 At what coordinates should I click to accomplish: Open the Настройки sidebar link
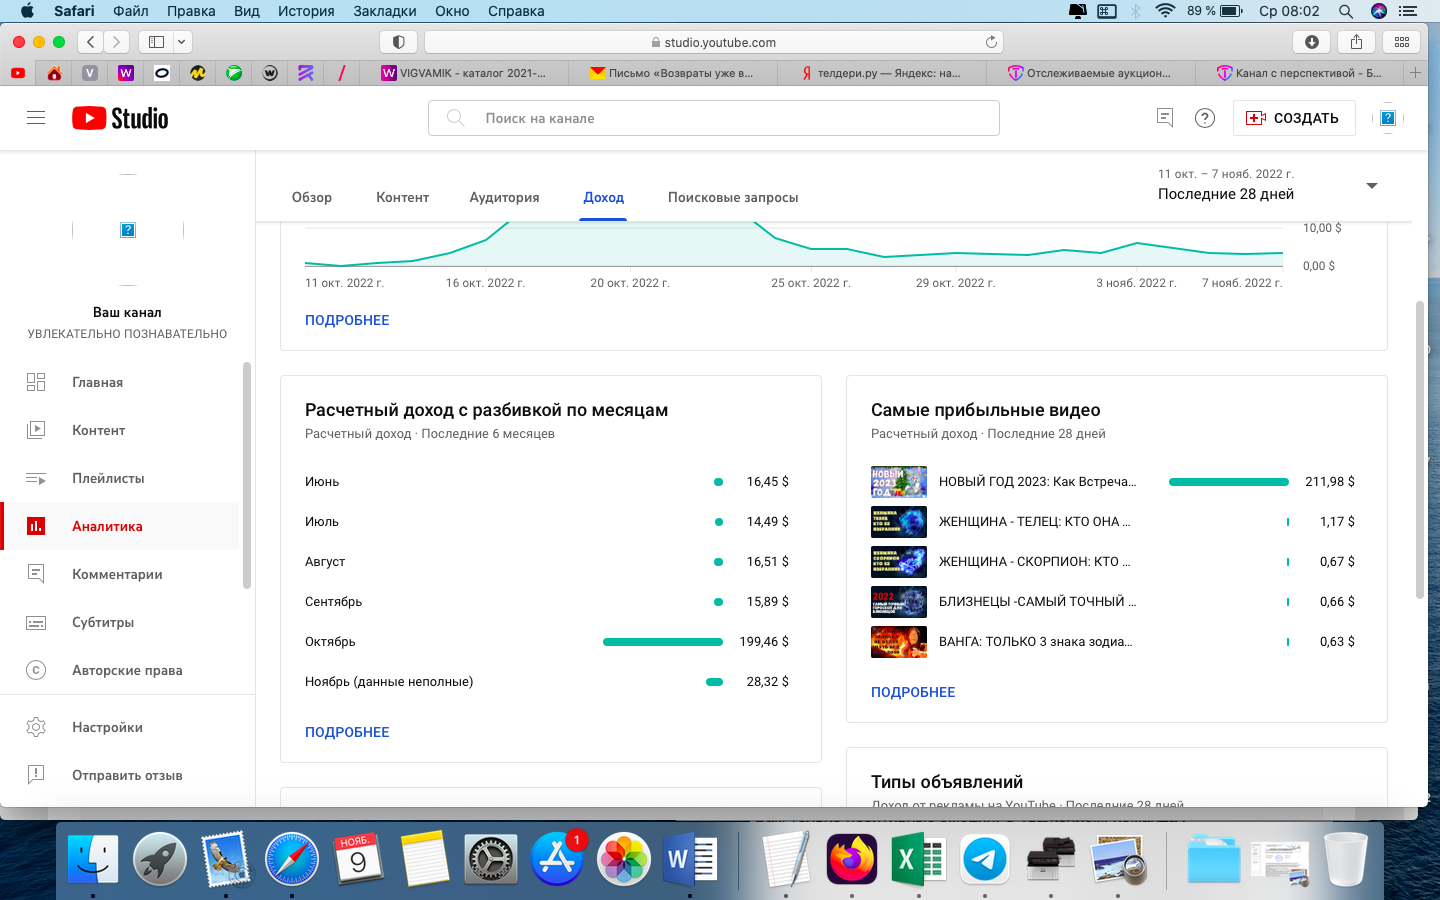click(107, 727)
